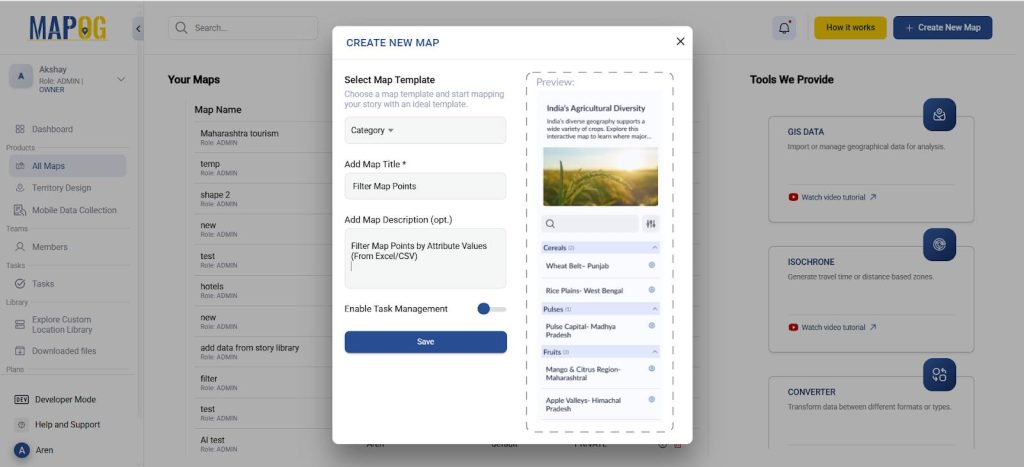Click the MAPOG logo

[x=67, y=28]
